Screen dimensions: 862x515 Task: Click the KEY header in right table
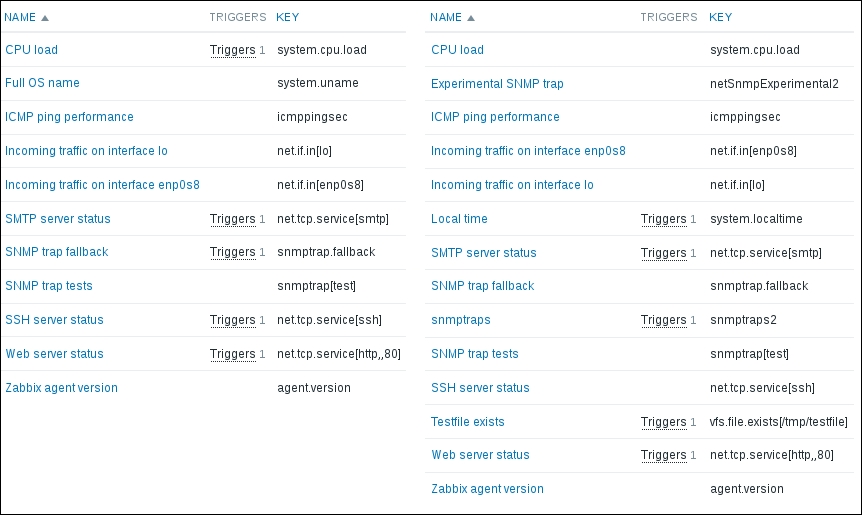pos(720,18)
